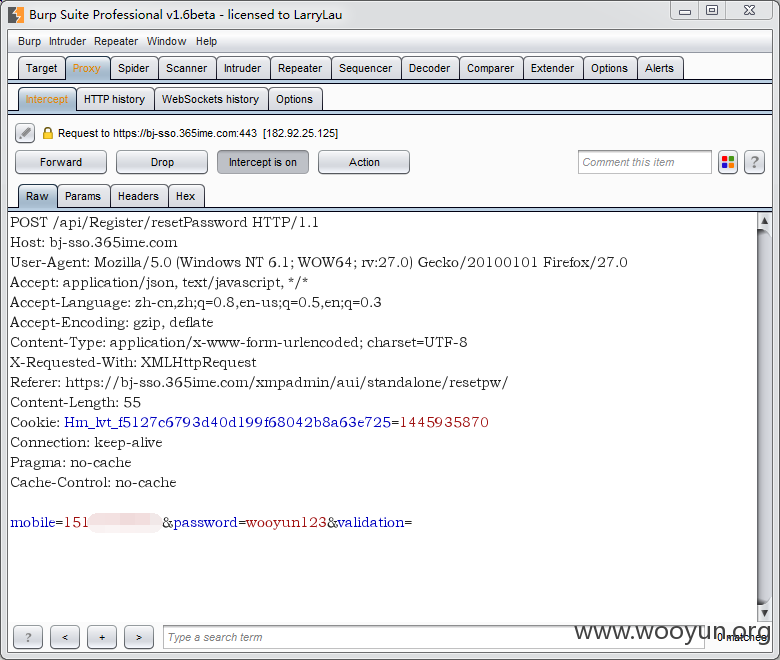Open the Repeater tool tab
780x660 pixels.
[x=300, y=68]
